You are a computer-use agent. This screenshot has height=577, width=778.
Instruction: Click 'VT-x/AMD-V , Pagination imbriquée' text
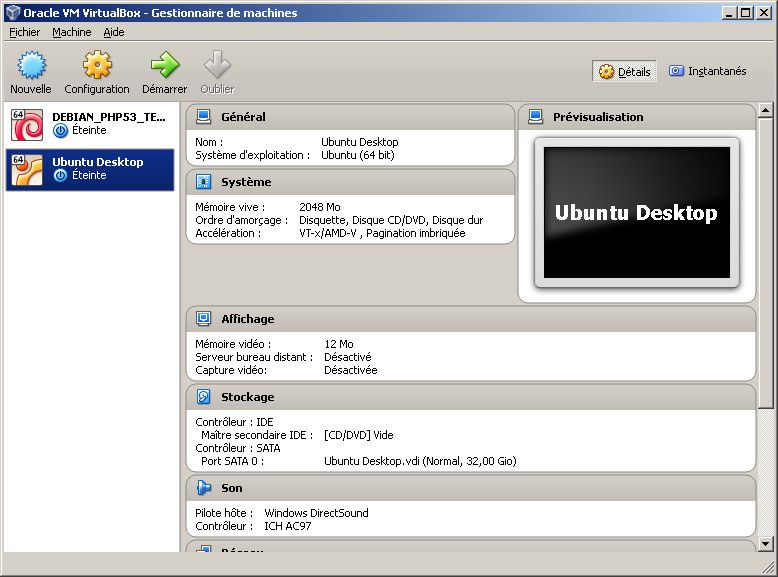coord(382,233)
